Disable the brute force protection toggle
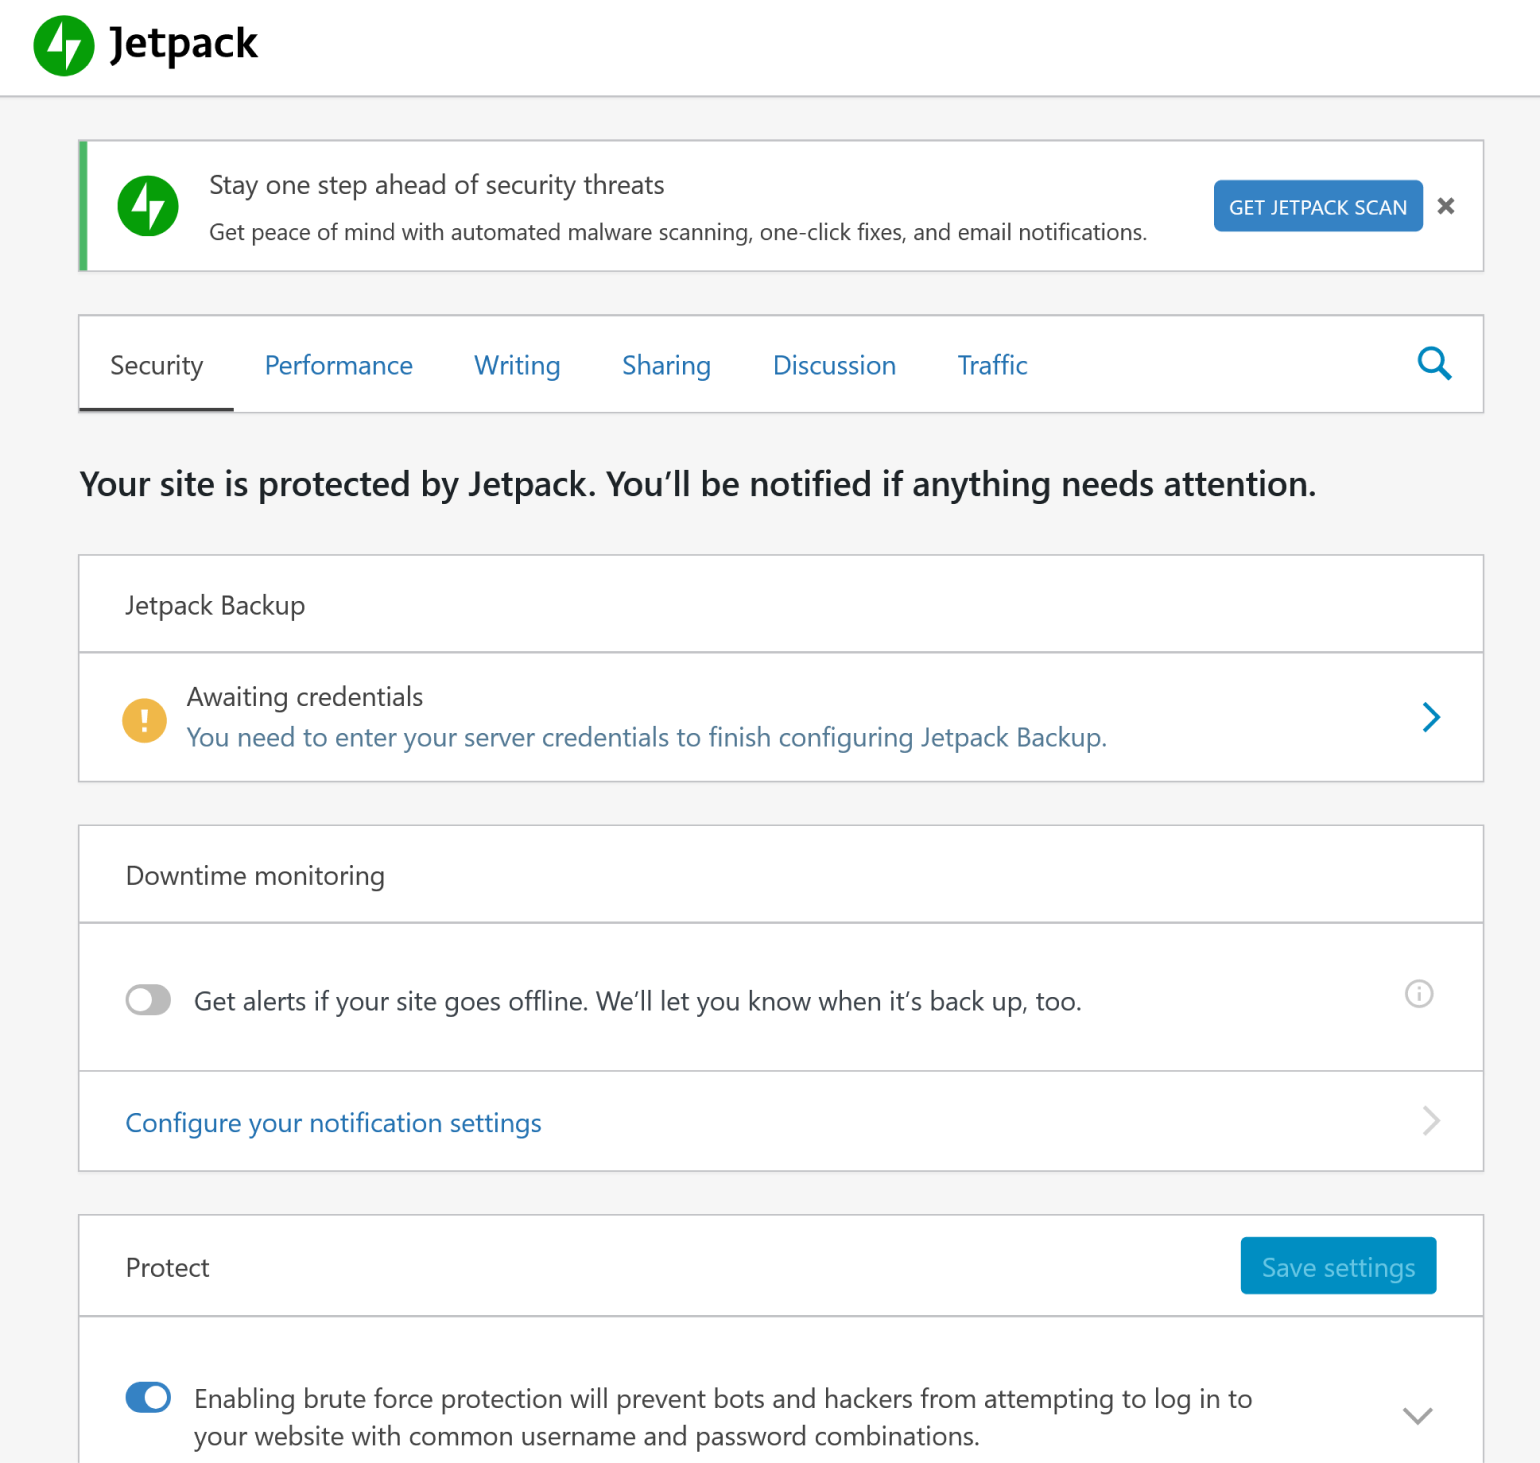Viewport: 1540px width, 1463px height. (148, 1397)
